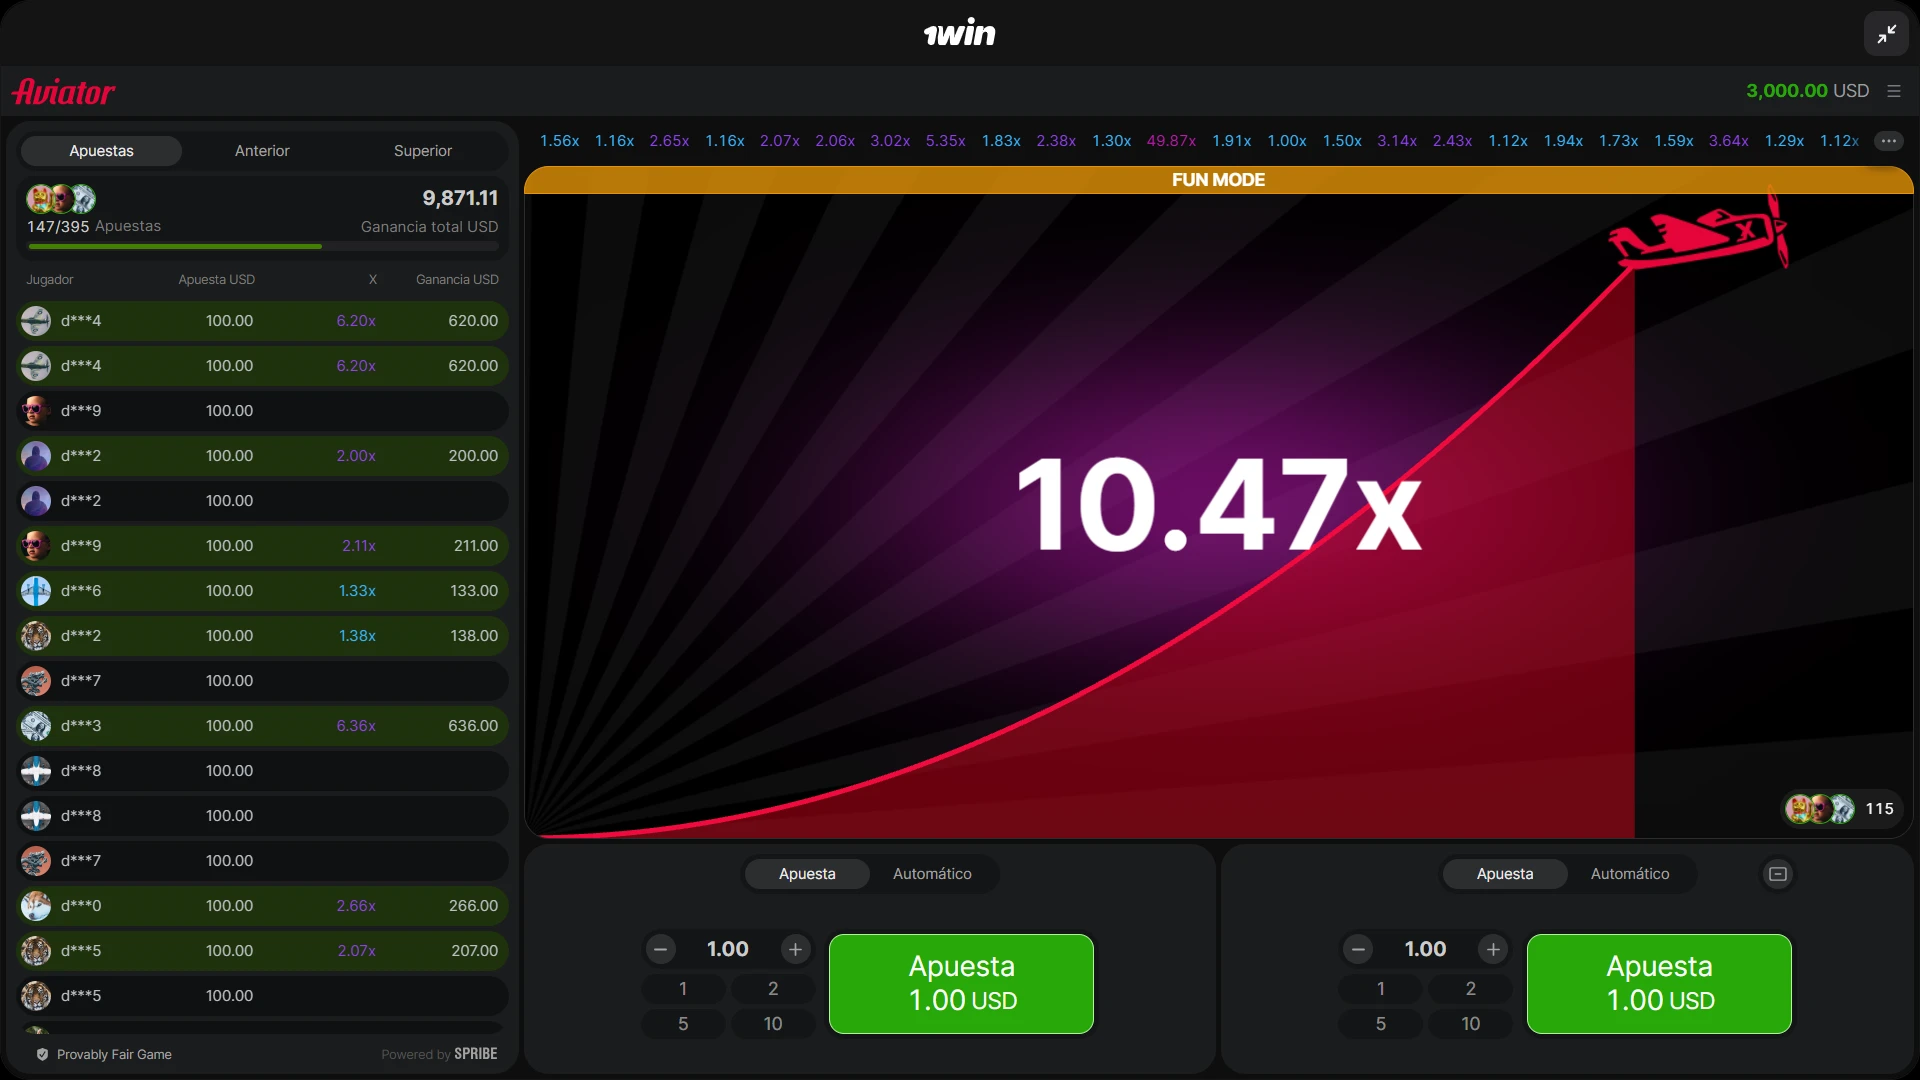Expand the full multiplier history with the ellipsis button
The width and height of the screenshot is (1920, 1080).
(1889, 141)
